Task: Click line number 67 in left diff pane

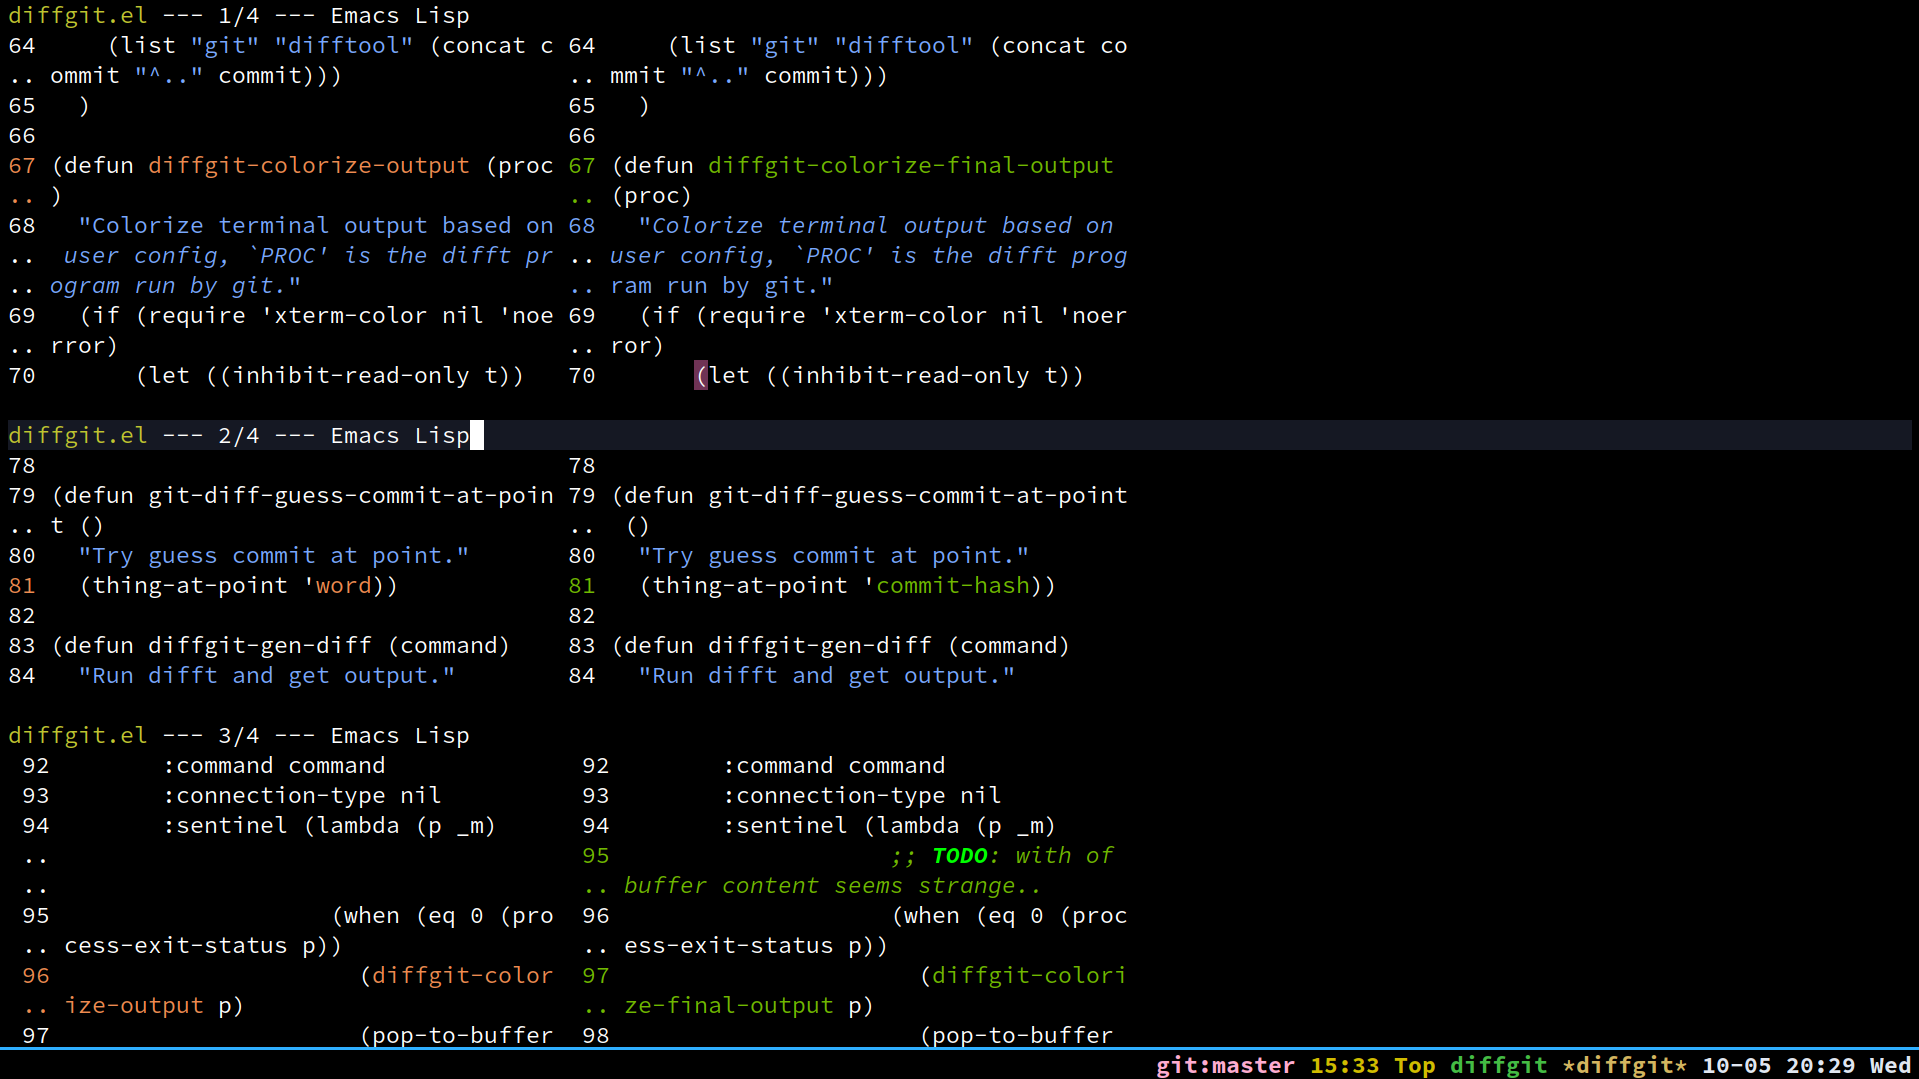Action: coord(21,165)
